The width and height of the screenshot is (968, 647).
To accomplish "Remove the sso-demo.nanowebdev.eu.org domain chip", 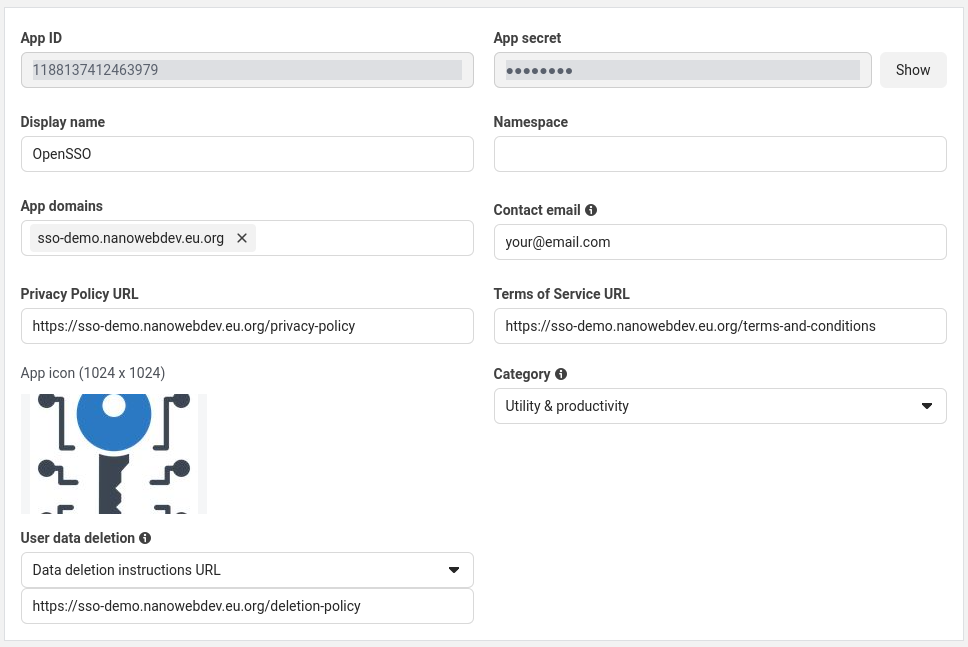I will pyautogui.click(x=242, y=238).
